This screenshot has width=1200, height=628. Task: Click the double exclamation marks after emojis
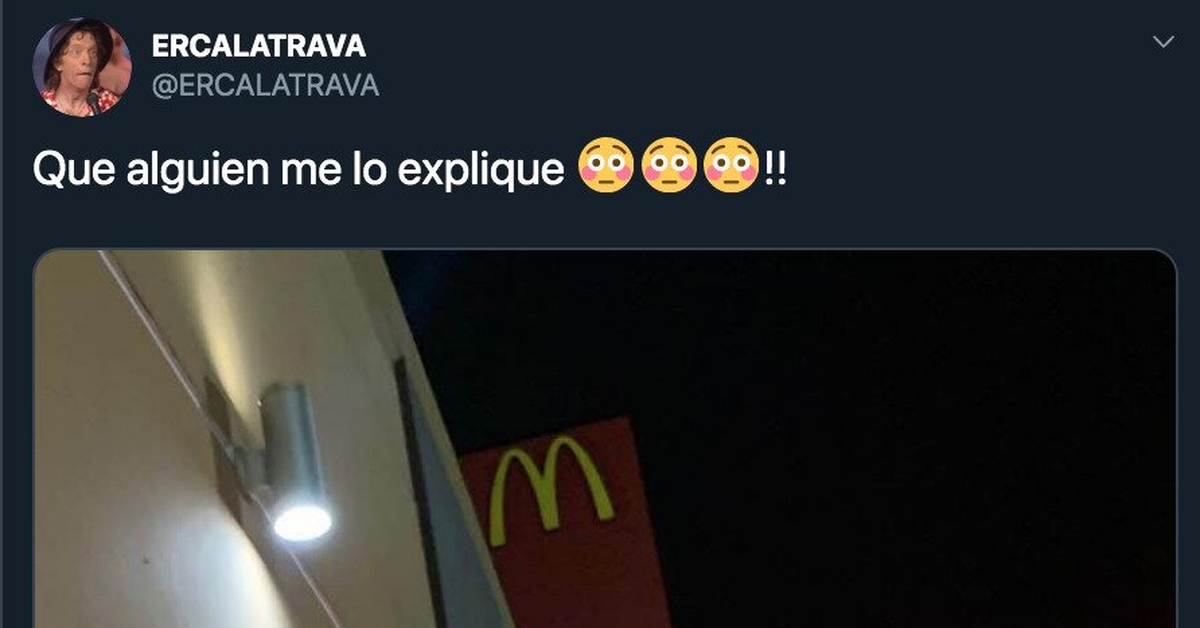tap(774, 168)
